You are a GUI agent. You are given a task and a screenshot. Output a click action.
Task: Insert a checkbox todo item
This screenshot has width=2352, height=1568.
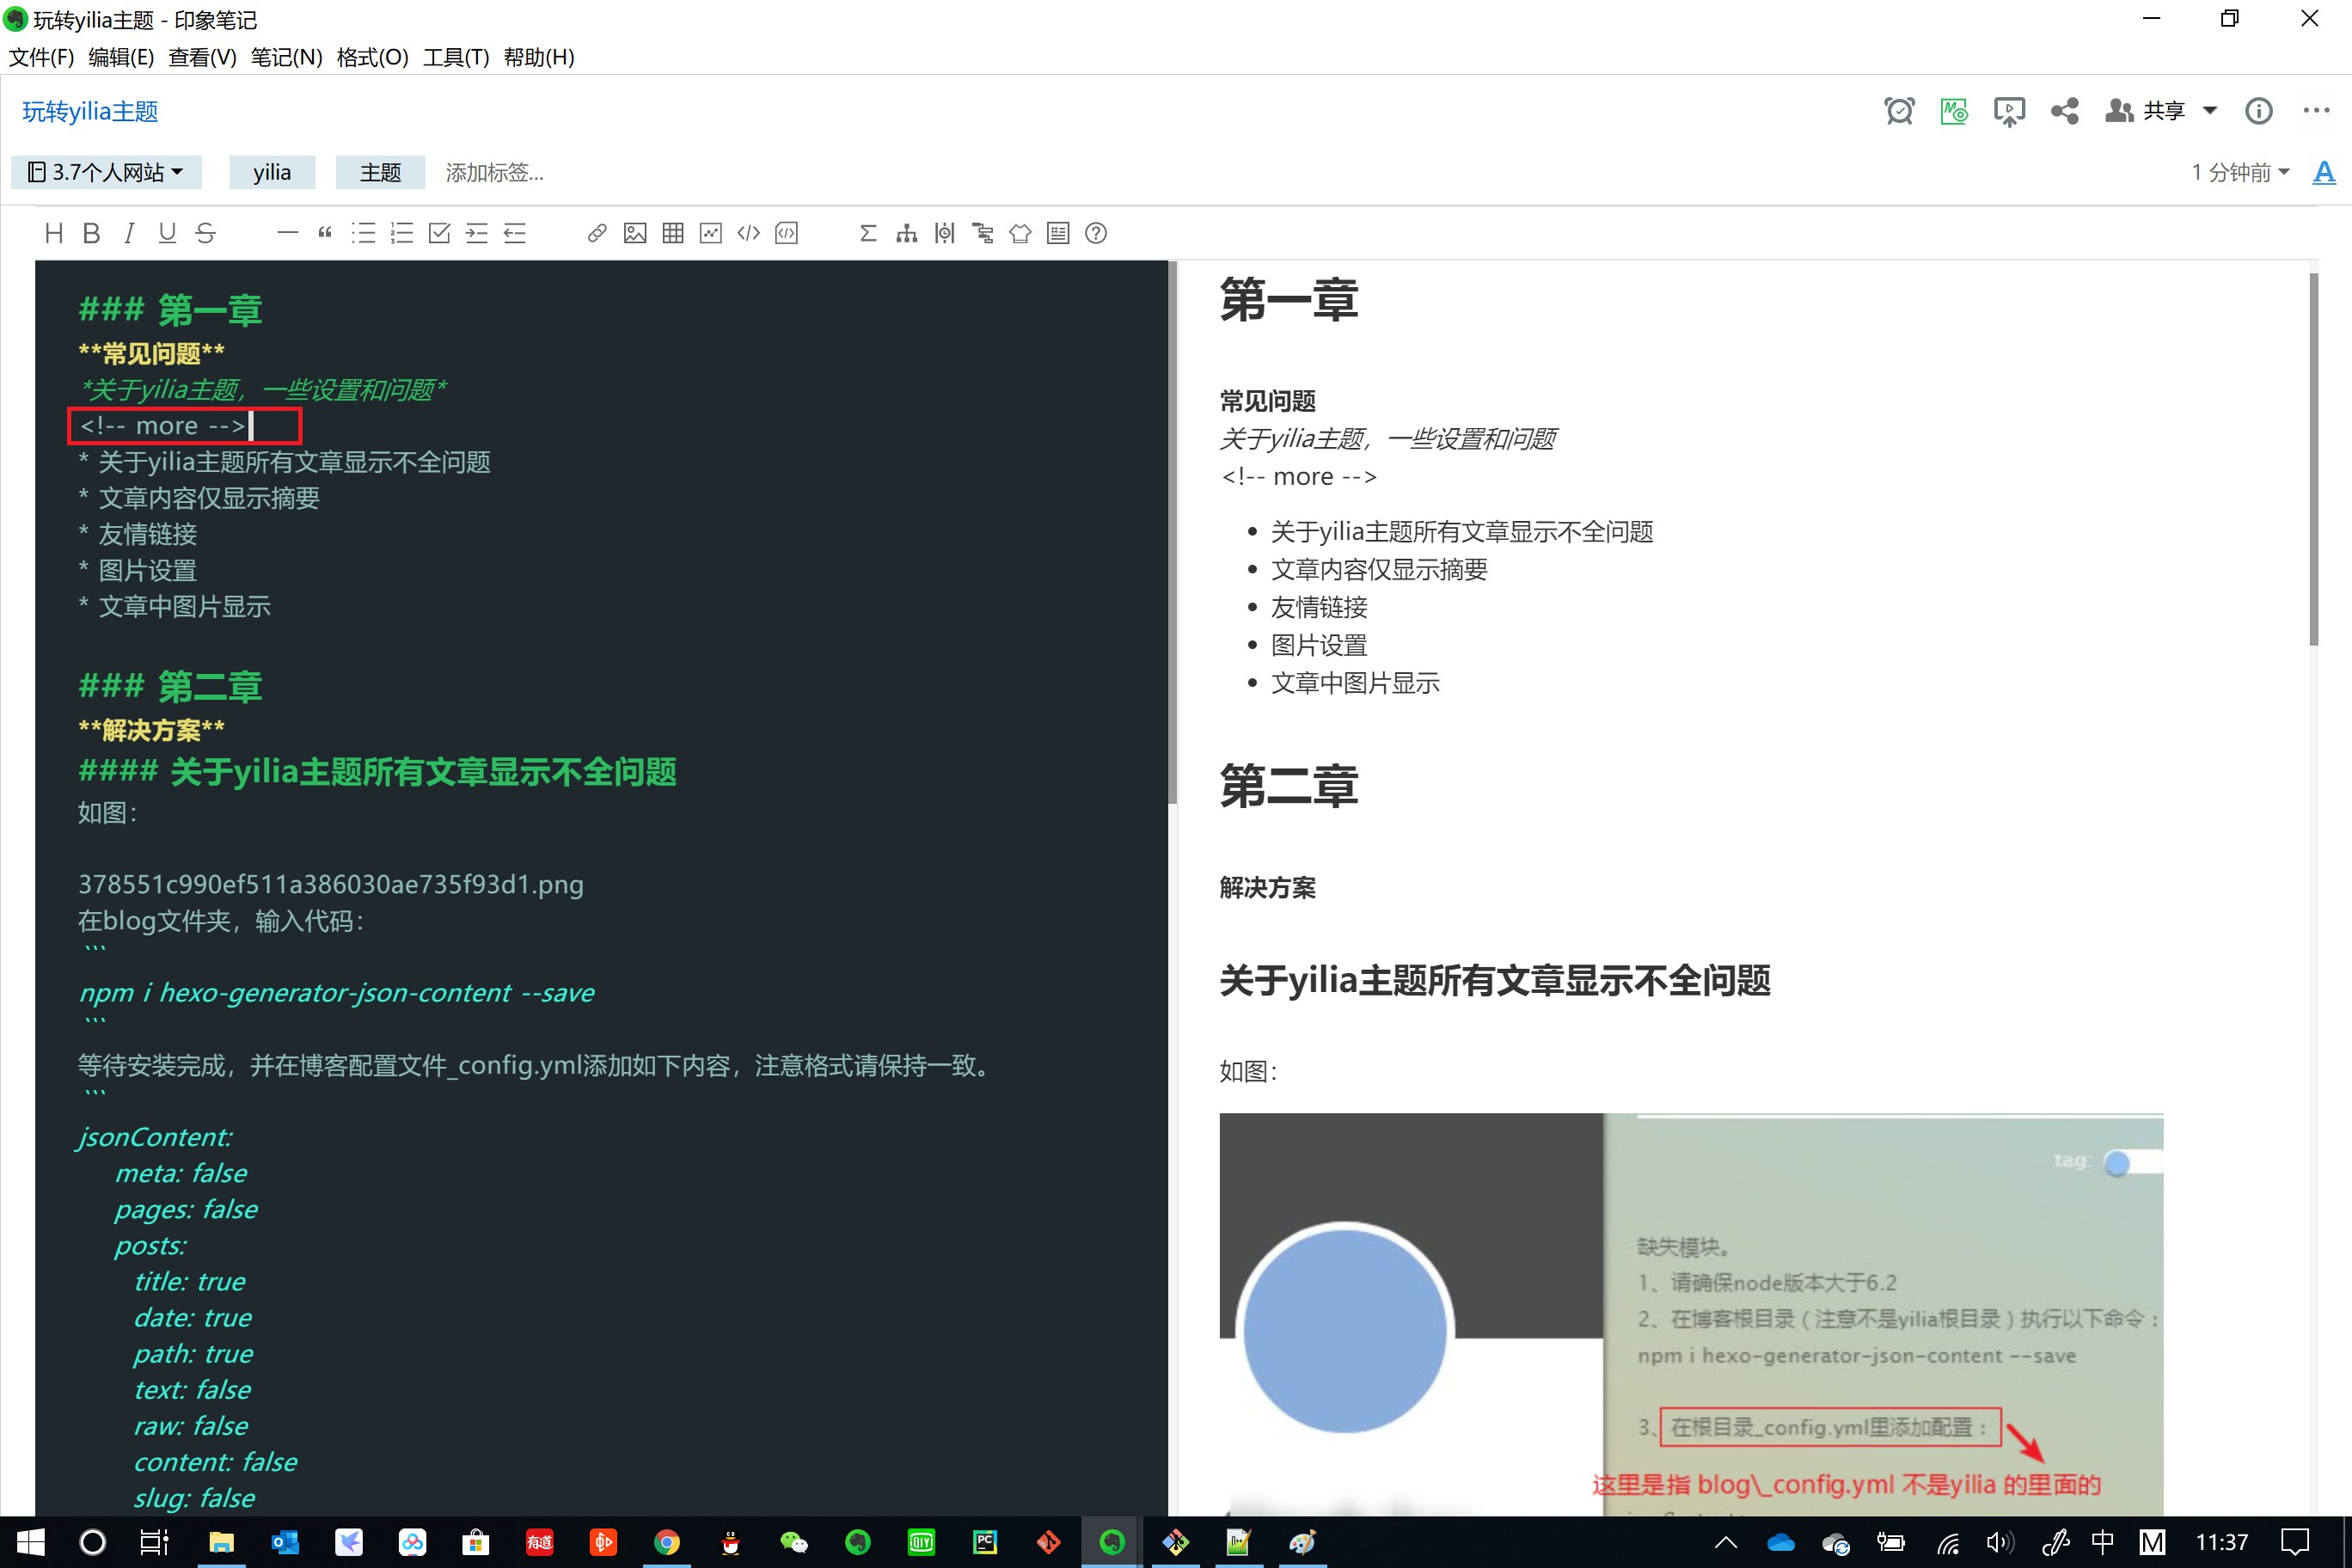tap(439, 233)
